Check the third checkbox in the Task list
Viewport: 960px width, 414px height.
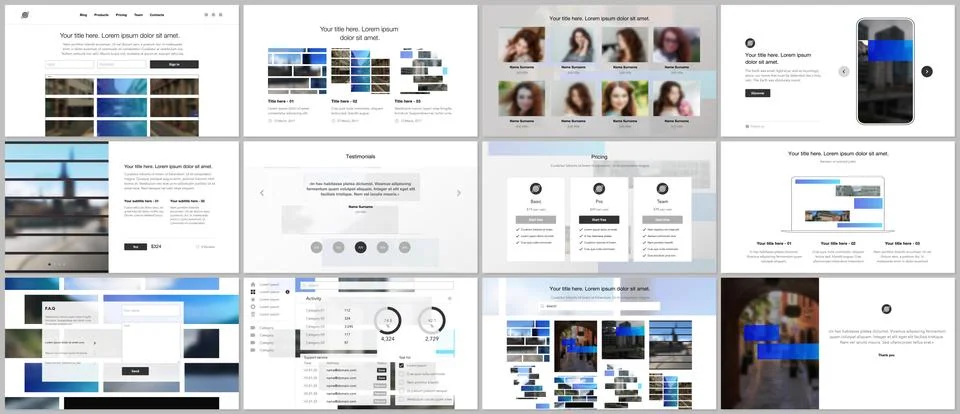(402, 382)
